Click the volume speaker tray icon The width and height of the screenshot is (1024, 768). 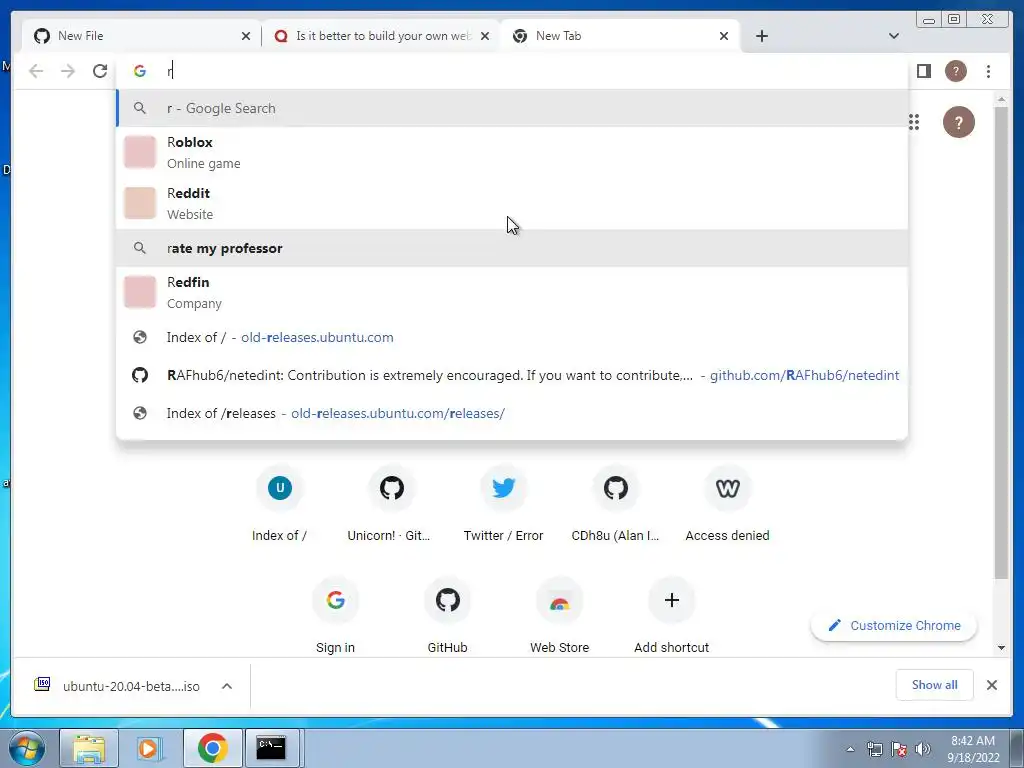click(x=922, y=749)
